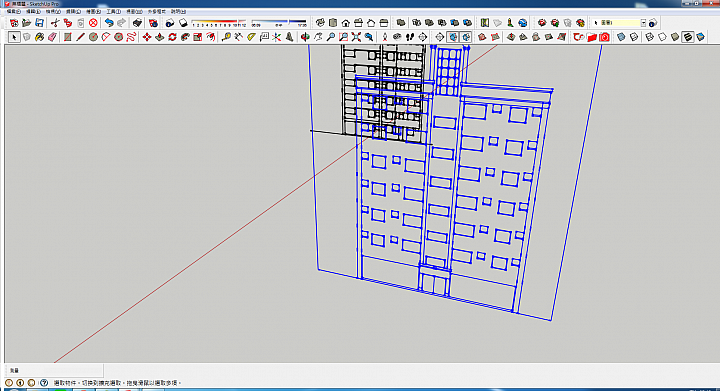Screen dimensions: 720x391
Task: Open sixth (Tools) menu in menu bar
Action: coord(113,11)
